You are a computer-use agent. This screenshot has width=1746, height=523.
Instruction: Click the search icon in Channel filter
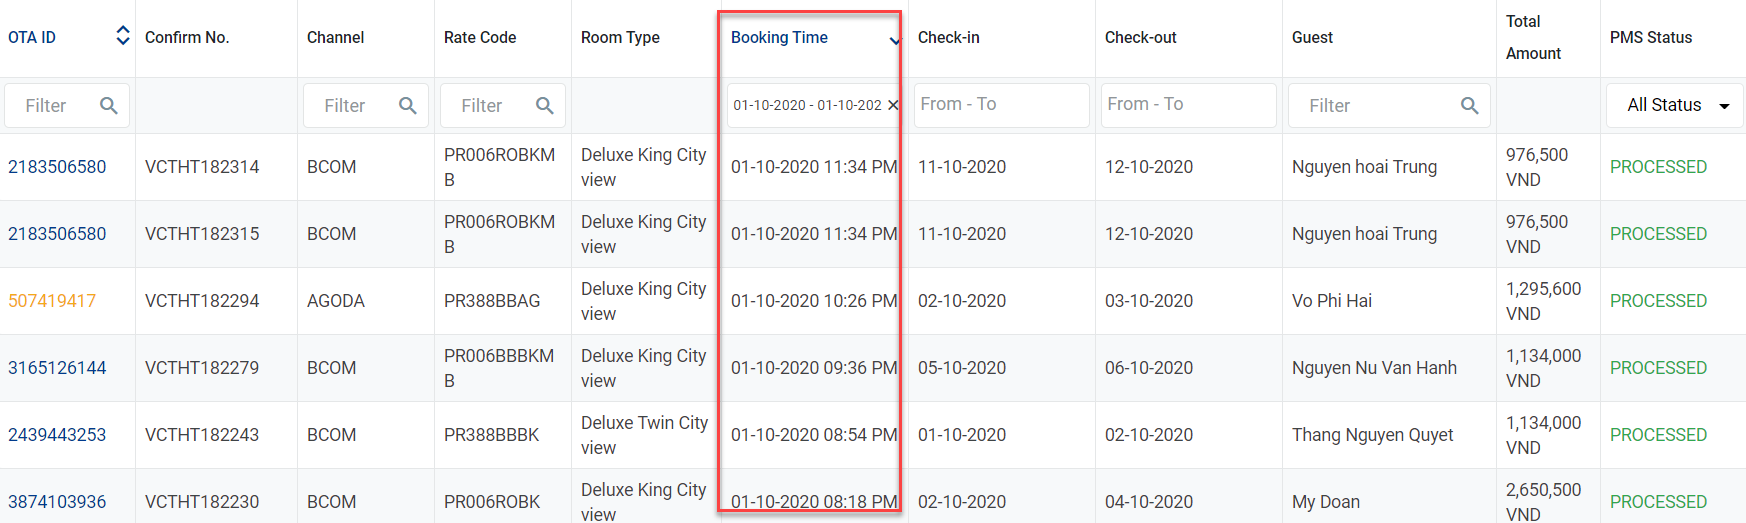[408, 105]
